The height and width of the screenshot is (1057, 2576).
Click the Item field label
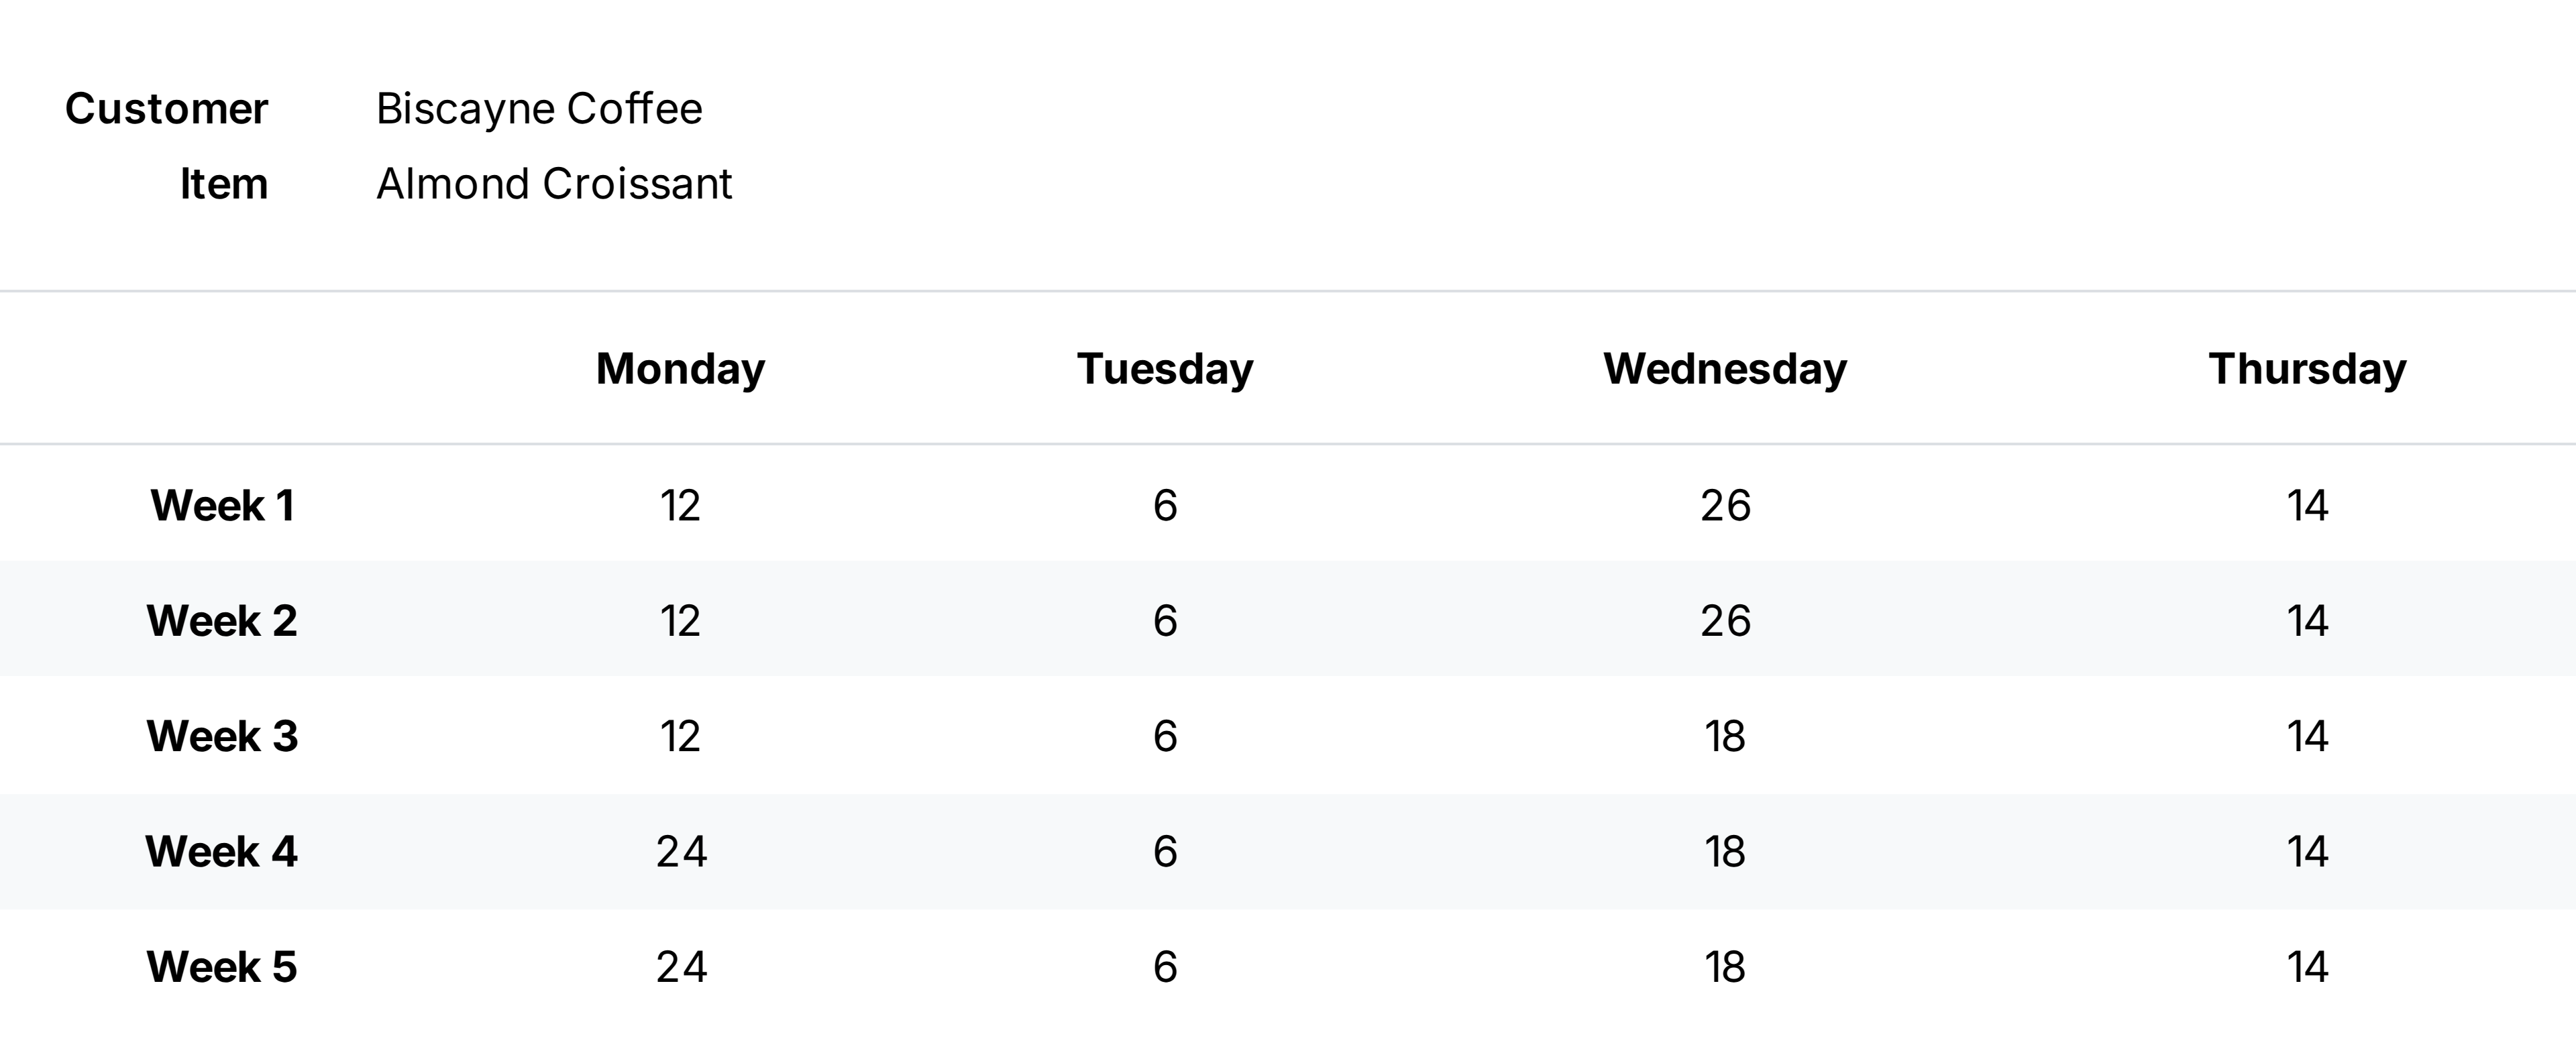tap(223, 184)
